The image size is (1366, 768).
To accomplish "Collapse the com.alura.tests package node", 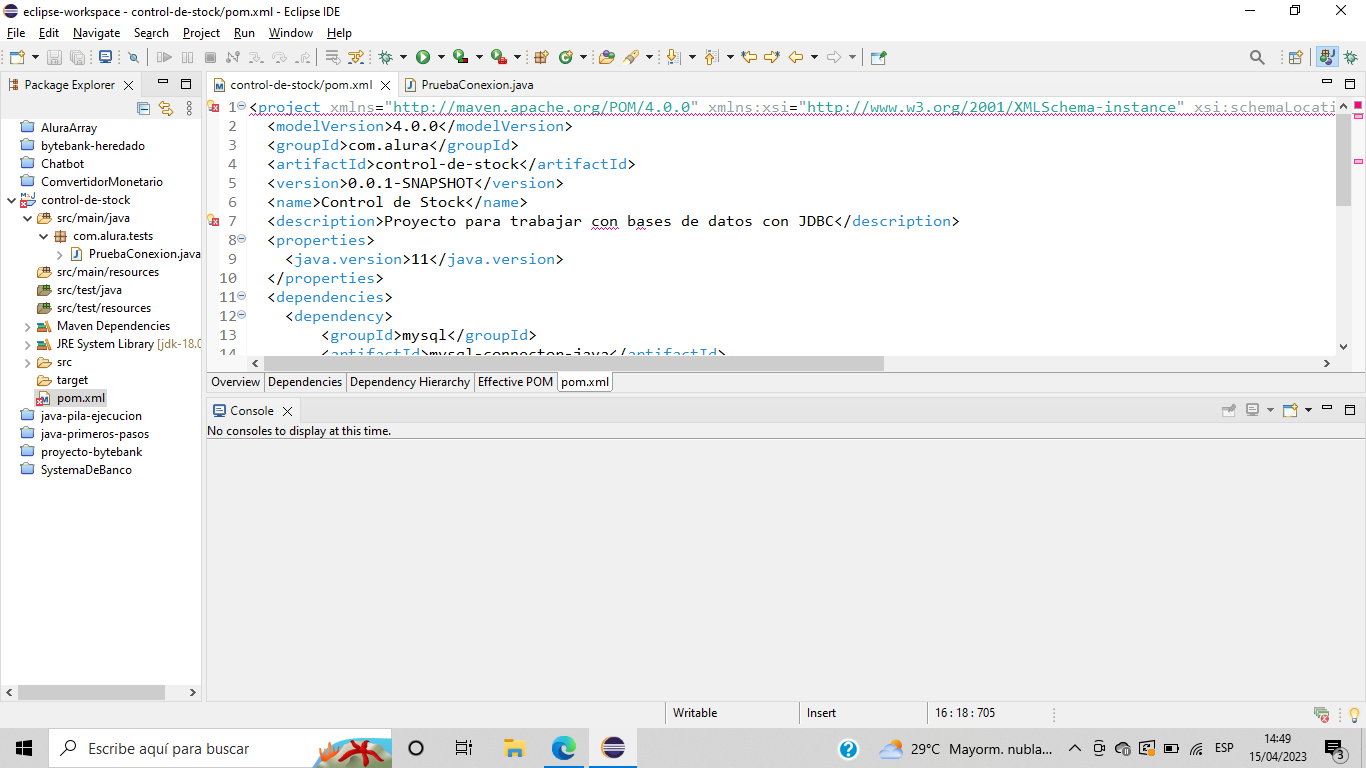I will [x=44, y=236].
